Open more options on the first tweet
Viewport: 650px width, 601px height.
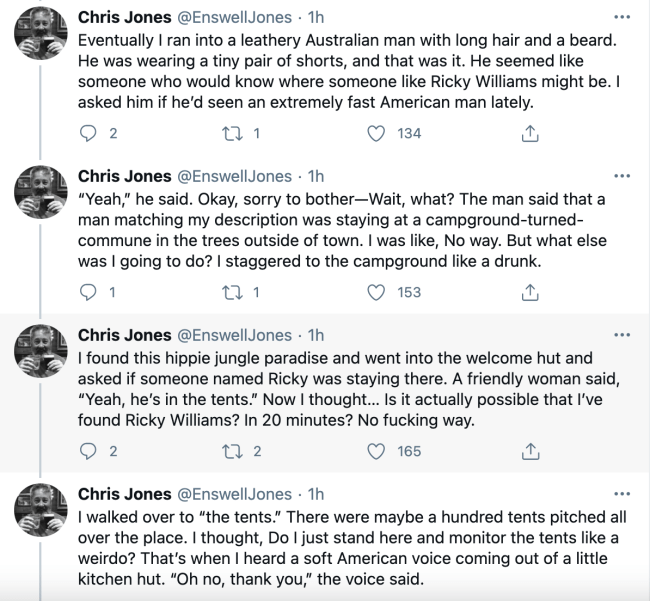click(x=622, y=17)
